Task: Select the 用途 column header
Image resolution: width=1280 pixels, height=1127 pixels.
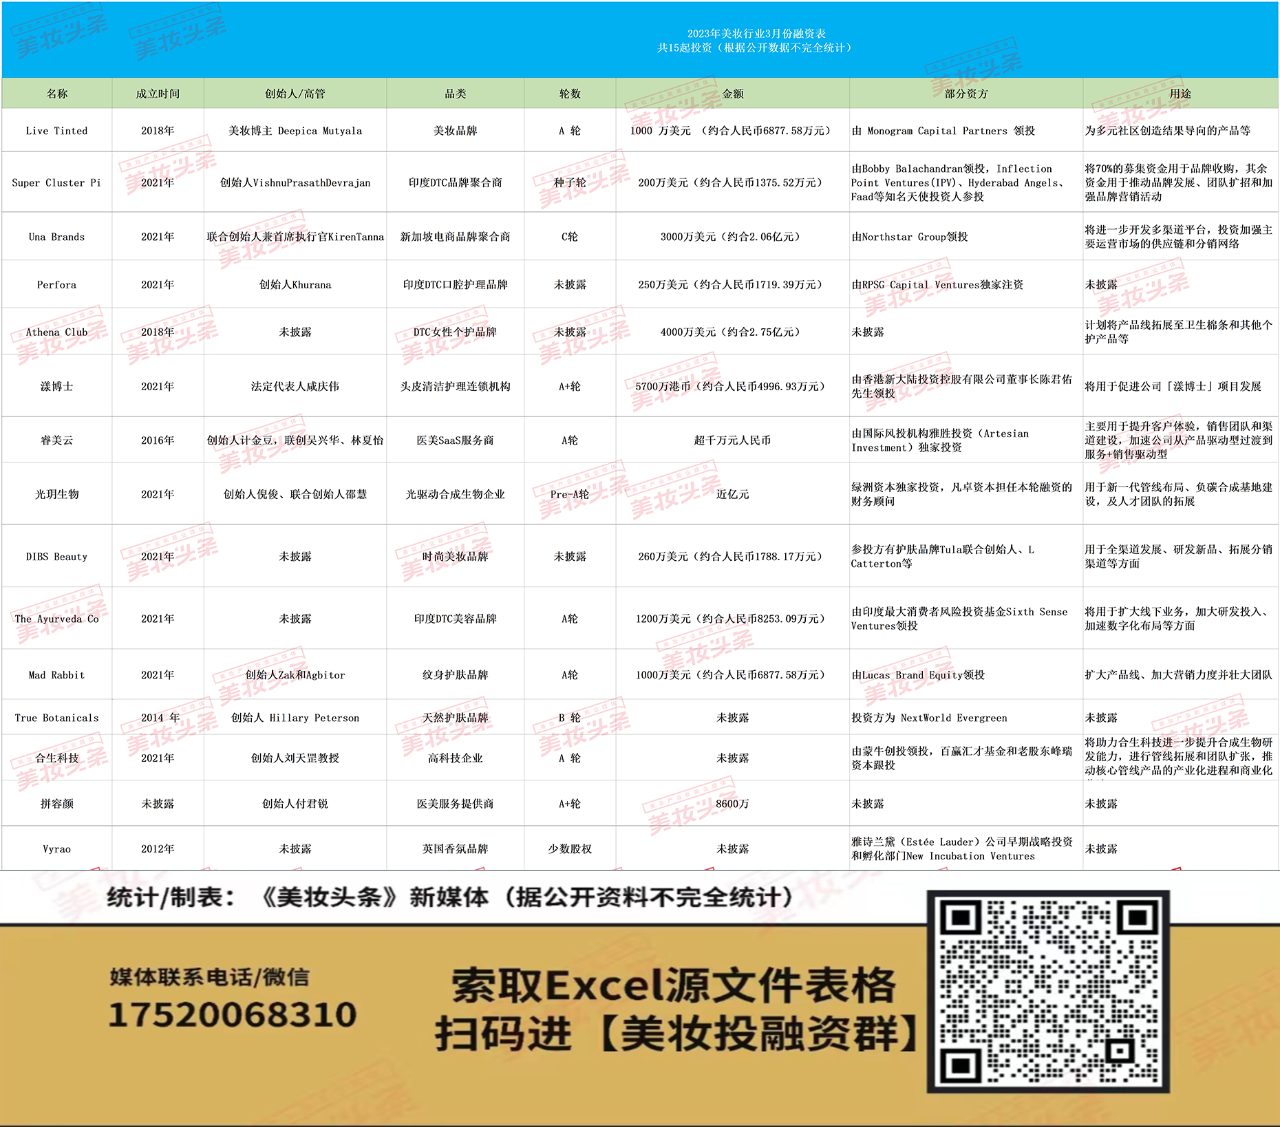Action: click(1180, 94)
